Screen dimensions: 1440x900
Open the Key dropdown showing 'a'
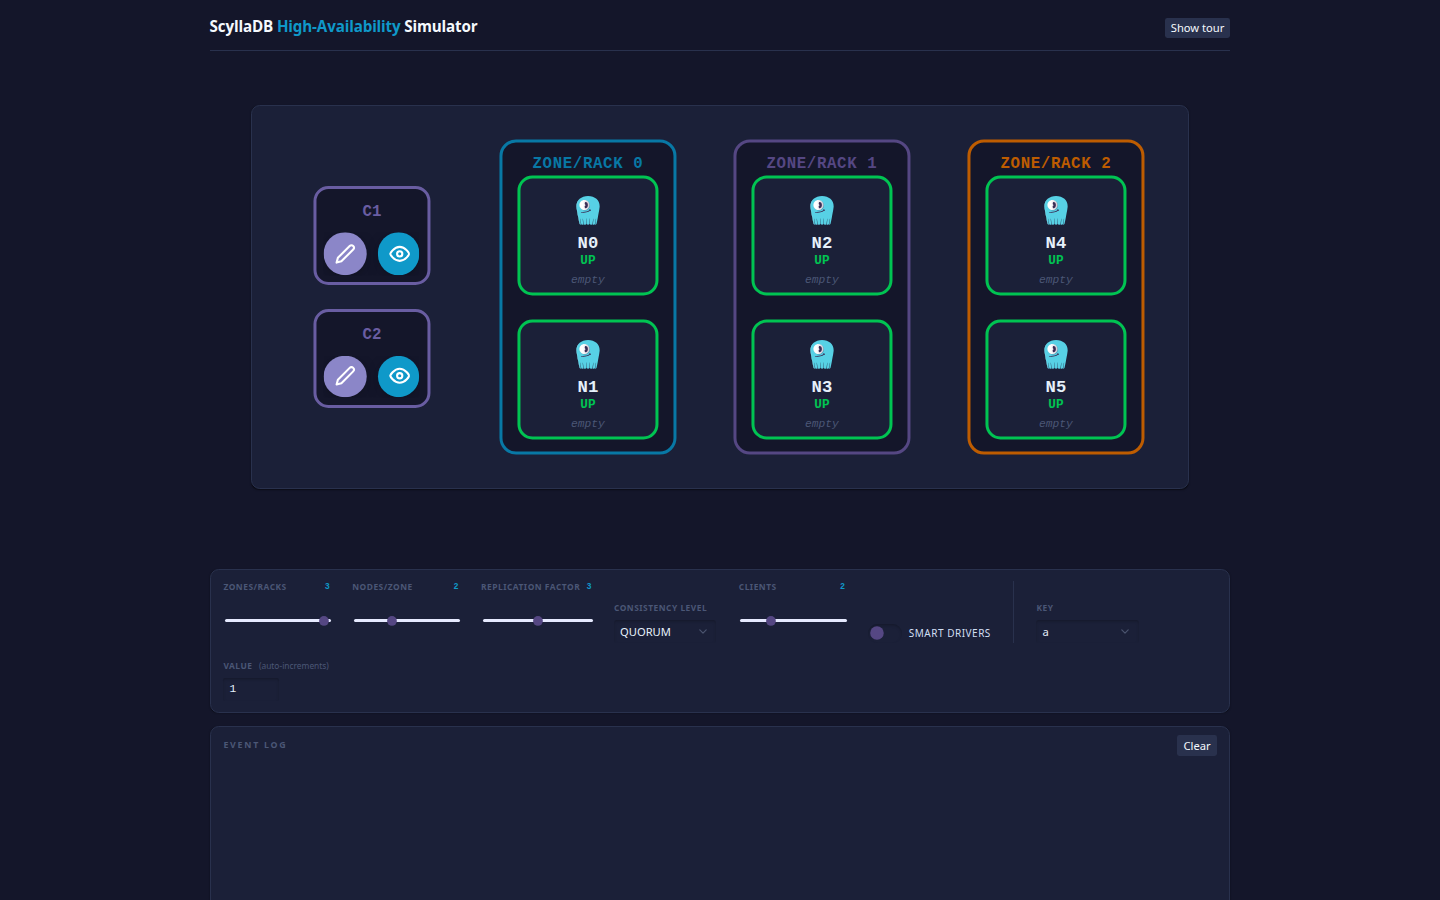[1086, 632]
